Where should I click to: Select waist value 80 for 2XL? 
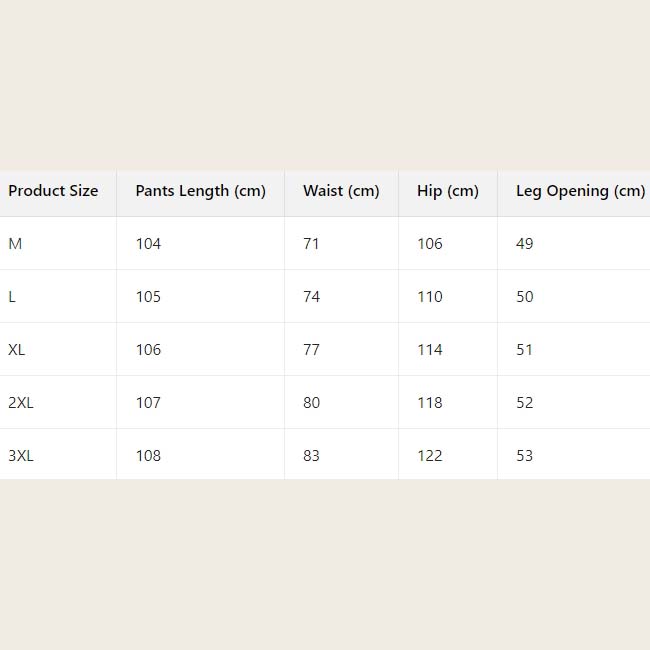[x=311, y=403]
